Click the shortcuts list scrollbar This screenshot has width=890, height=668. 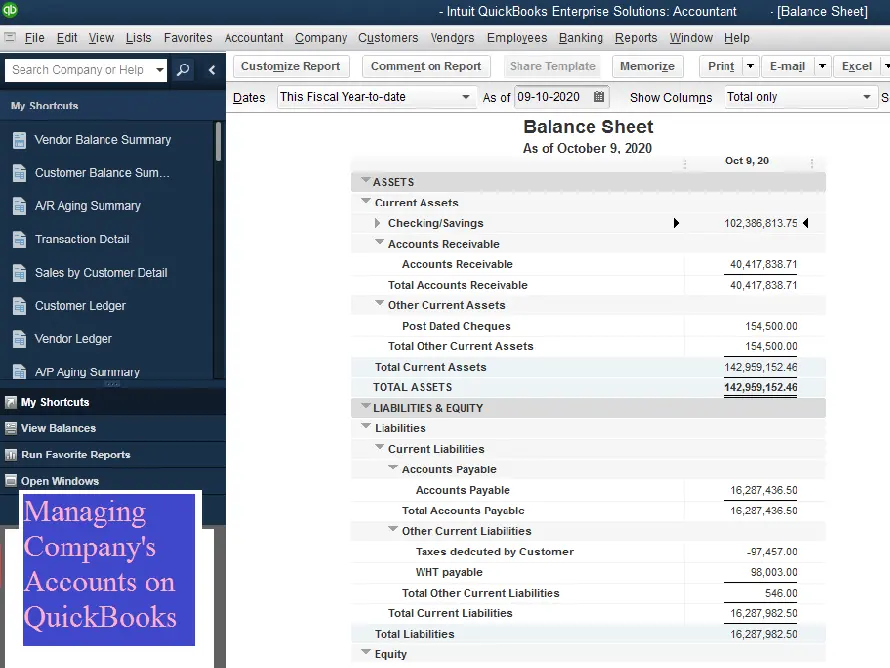tap(219, 140)
